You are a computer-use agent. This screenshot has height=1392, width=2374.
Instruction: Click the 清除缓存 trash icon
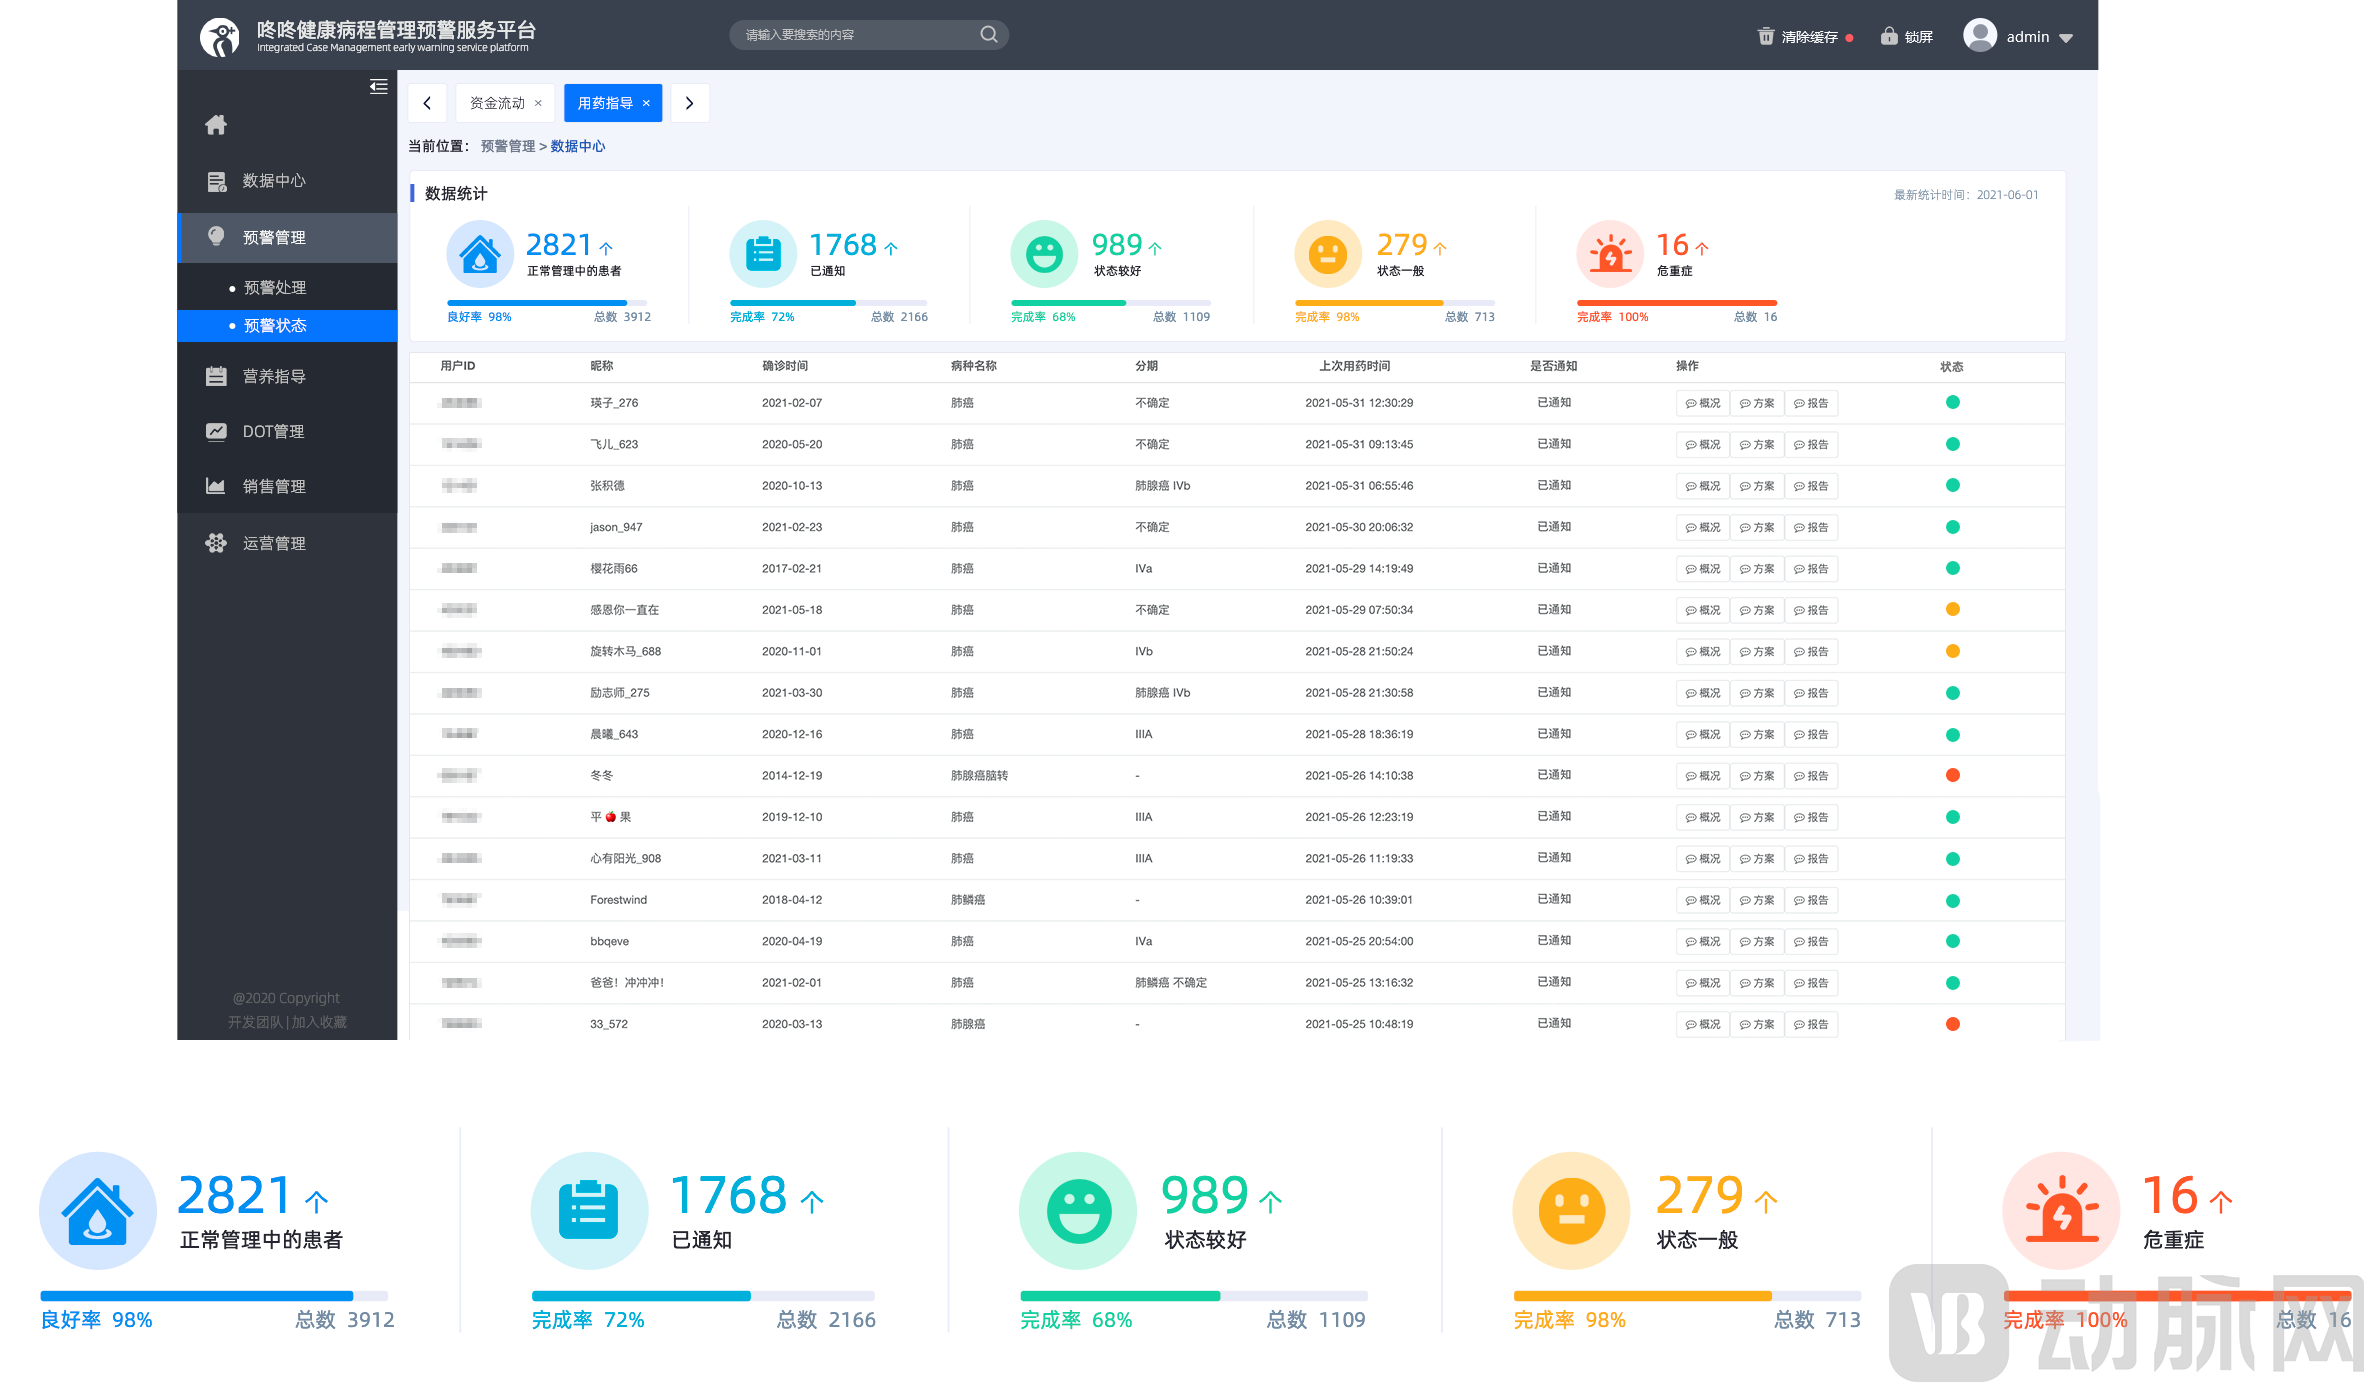[1765, 37]
